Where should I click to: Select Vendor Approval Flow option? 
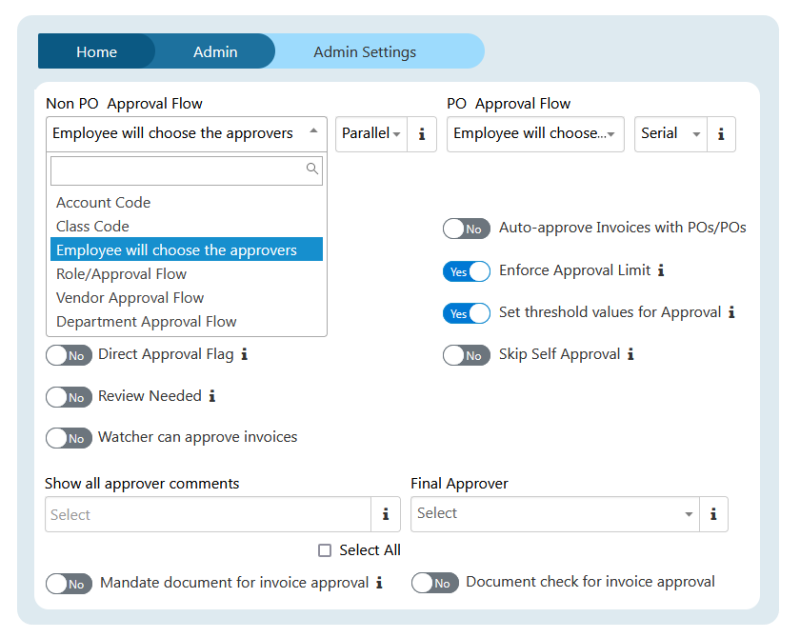click(x=130, y=298)
